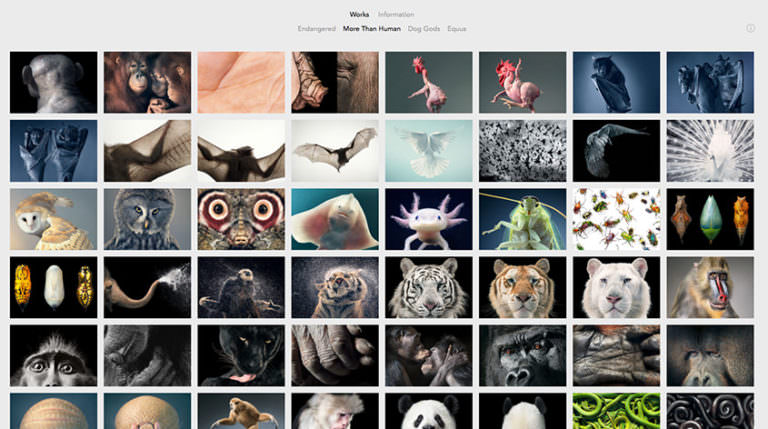Open the black-and-white flock of birds photo
768x429 pixels.
point(523,151)
